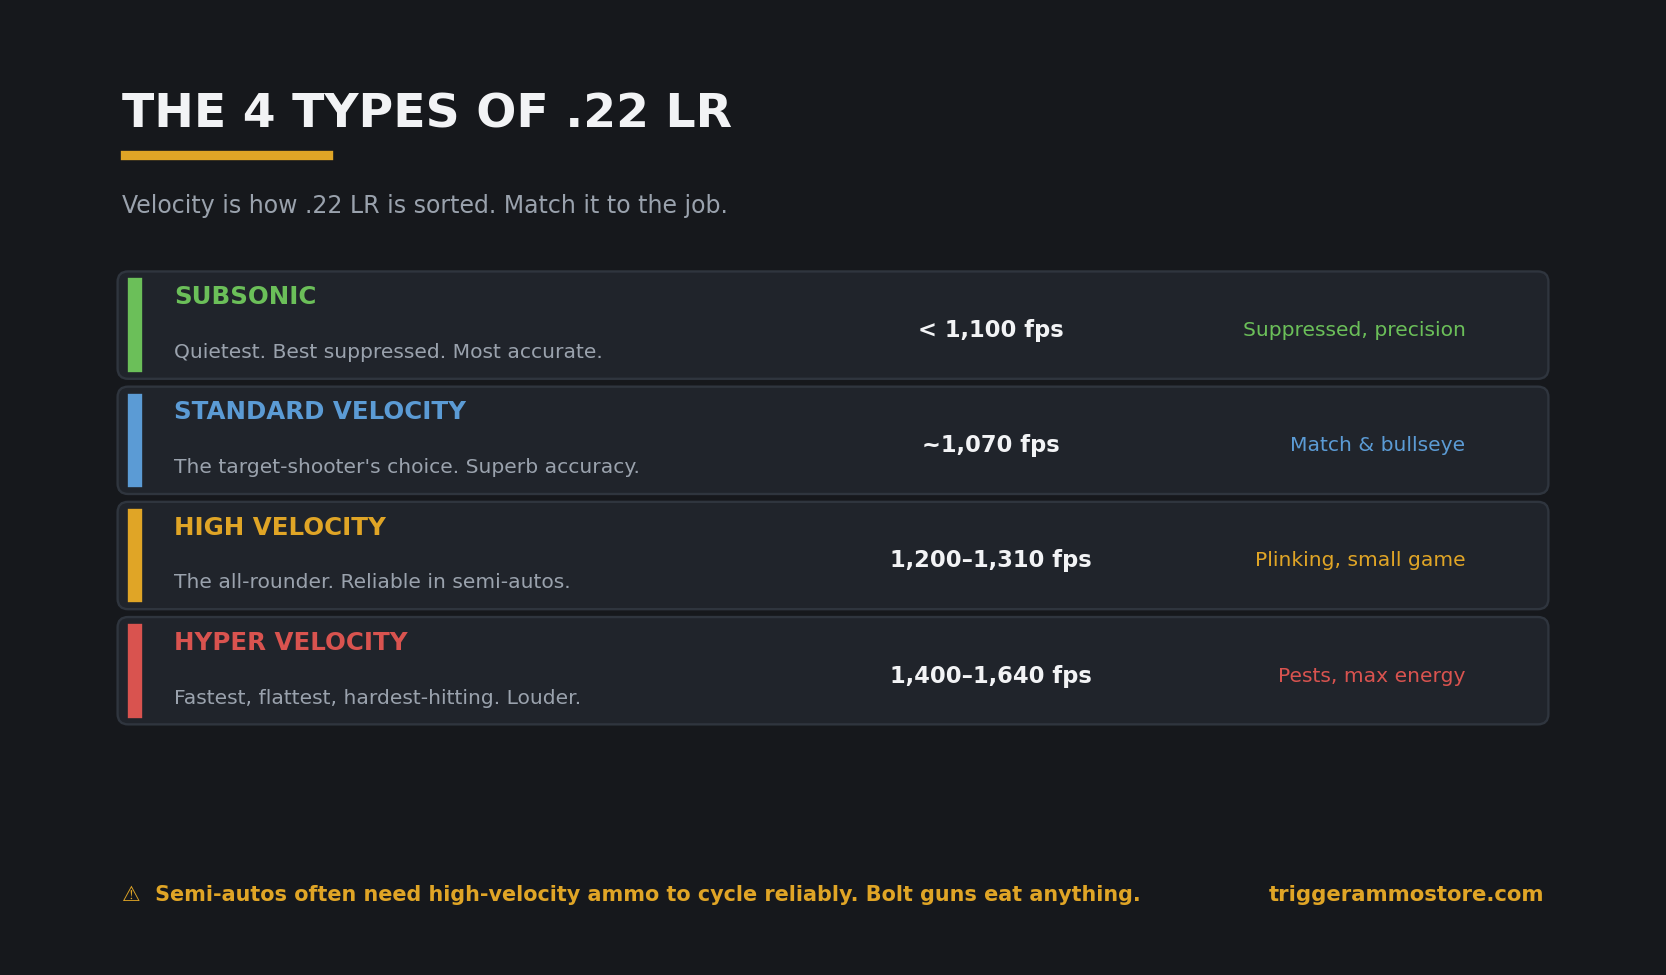The image size is (1666, 975).
Task: Click 'Fastest, flattest, hardest-hitting. Louder.' text
Action: (377, 698)
